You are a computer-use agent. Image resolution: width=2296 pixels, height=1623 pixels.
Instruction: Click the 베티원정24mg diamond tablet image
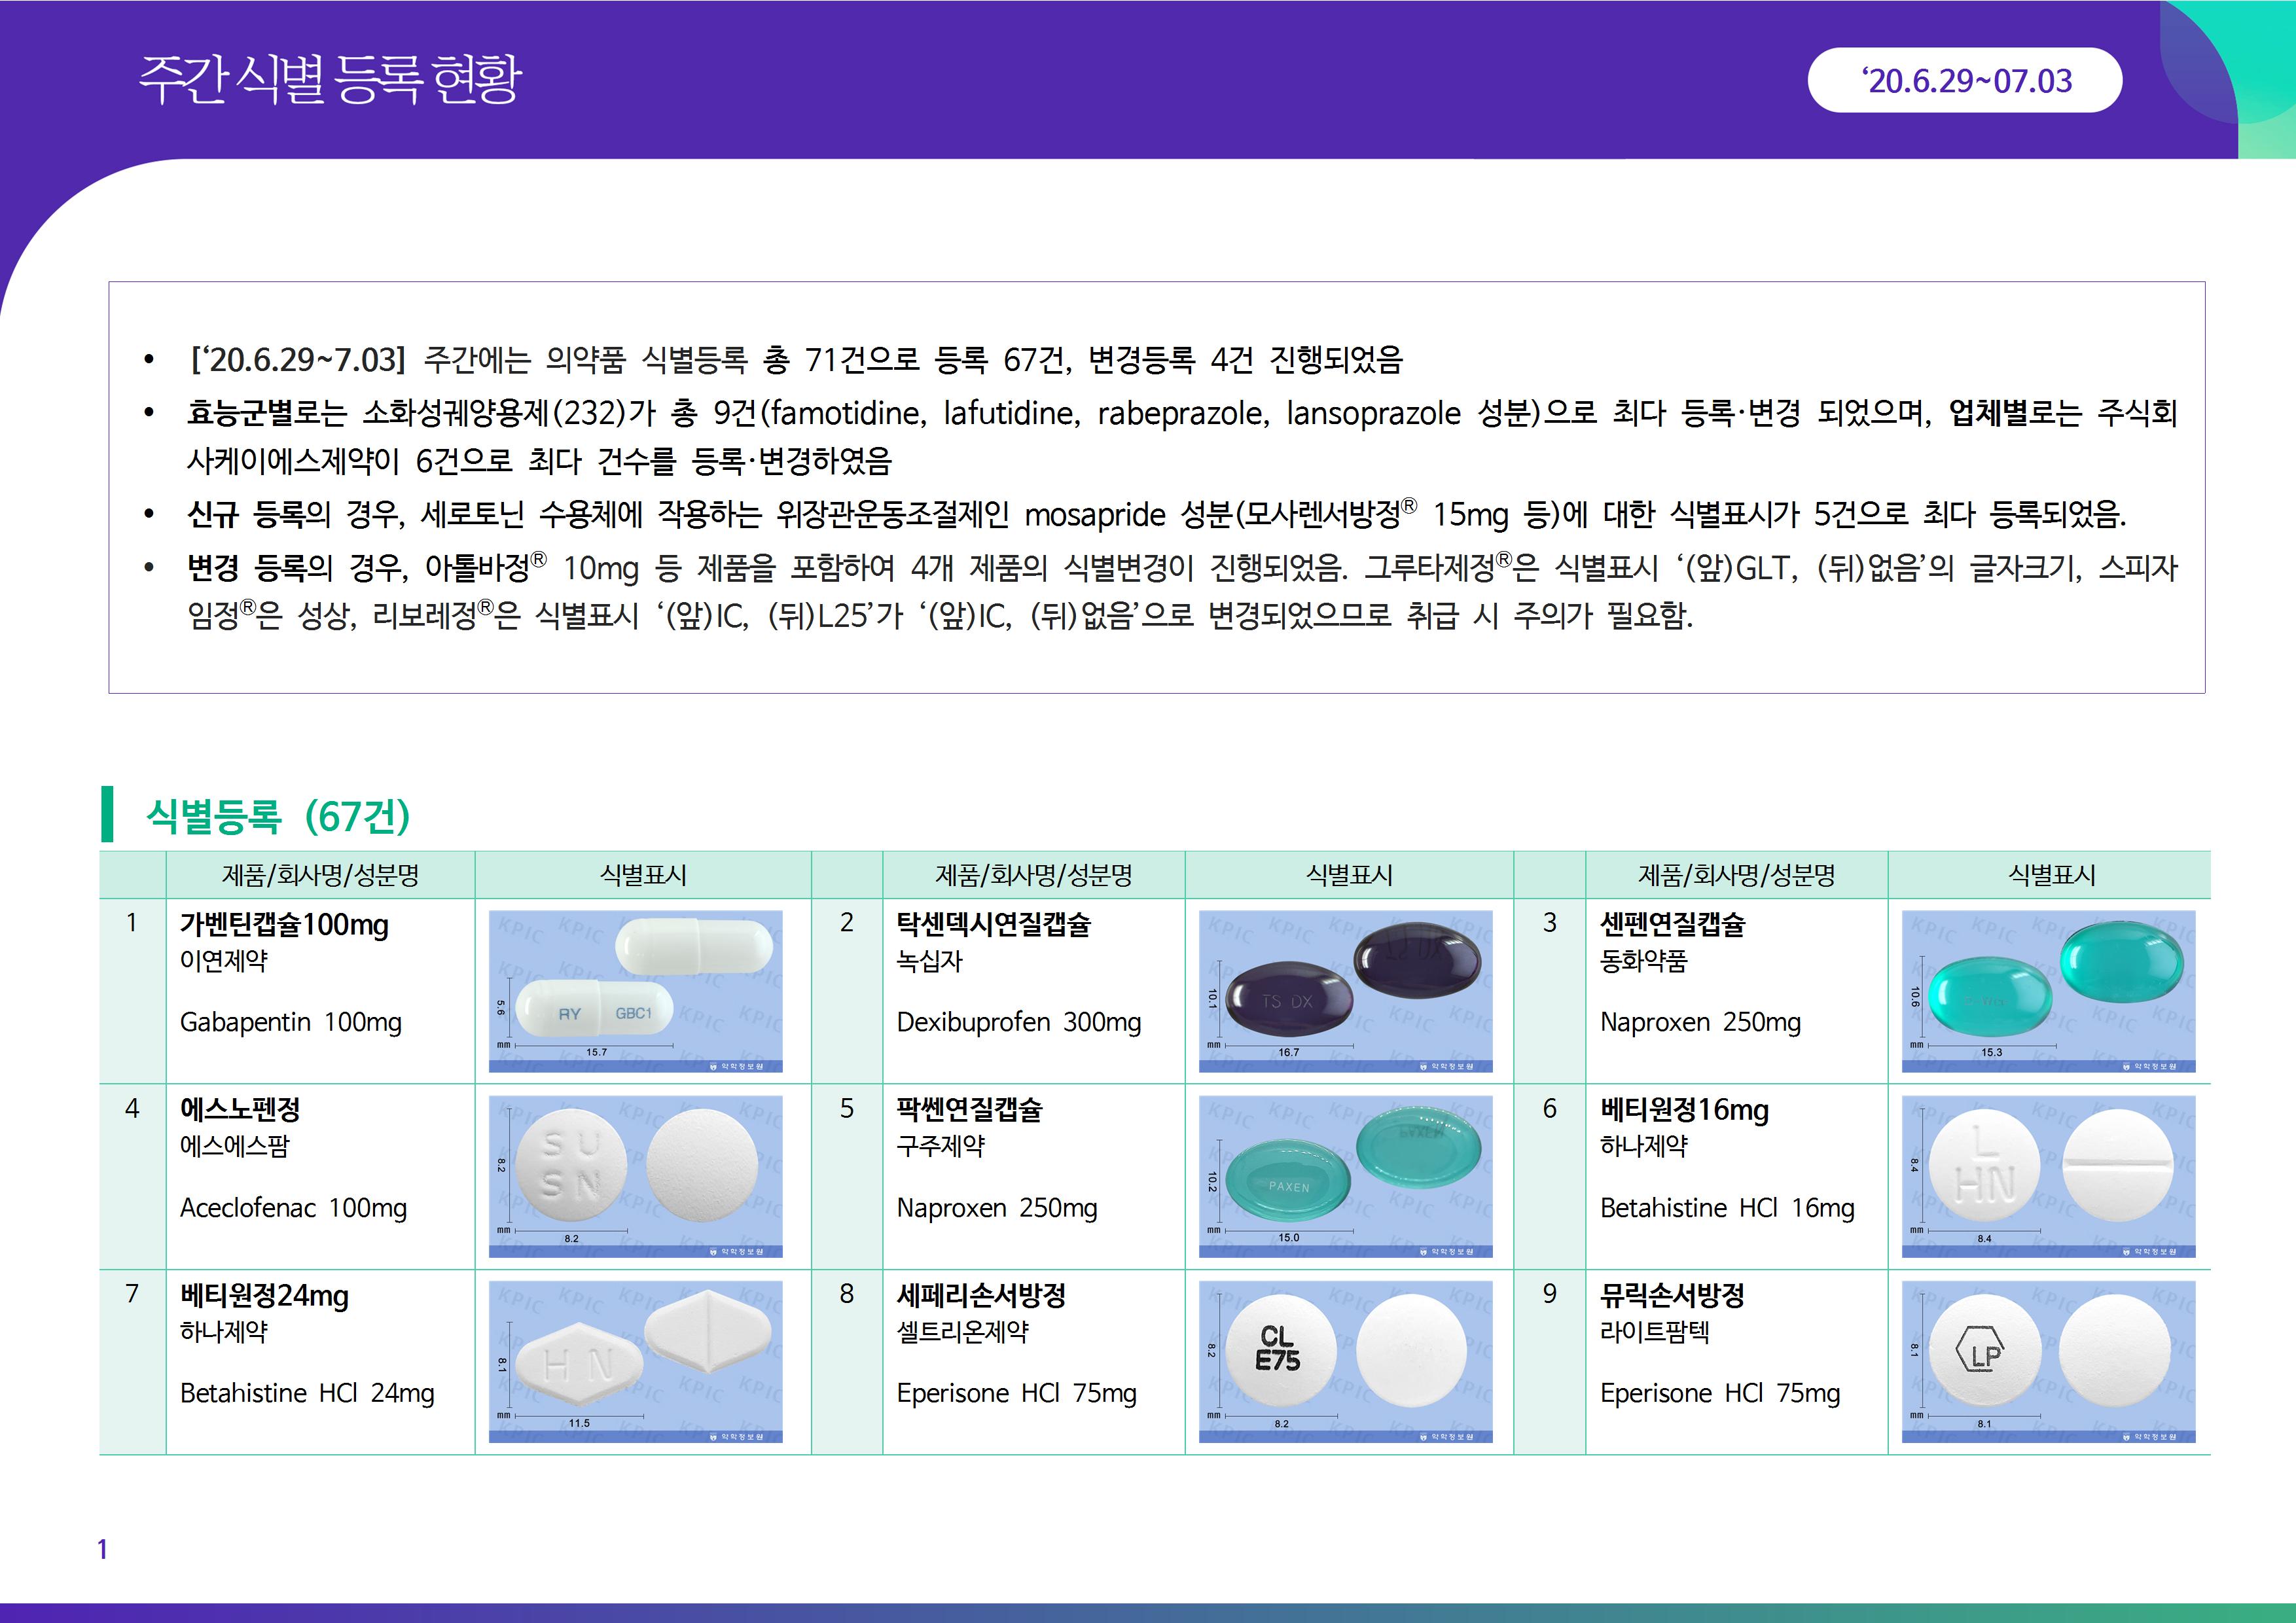pos(635,1361)
